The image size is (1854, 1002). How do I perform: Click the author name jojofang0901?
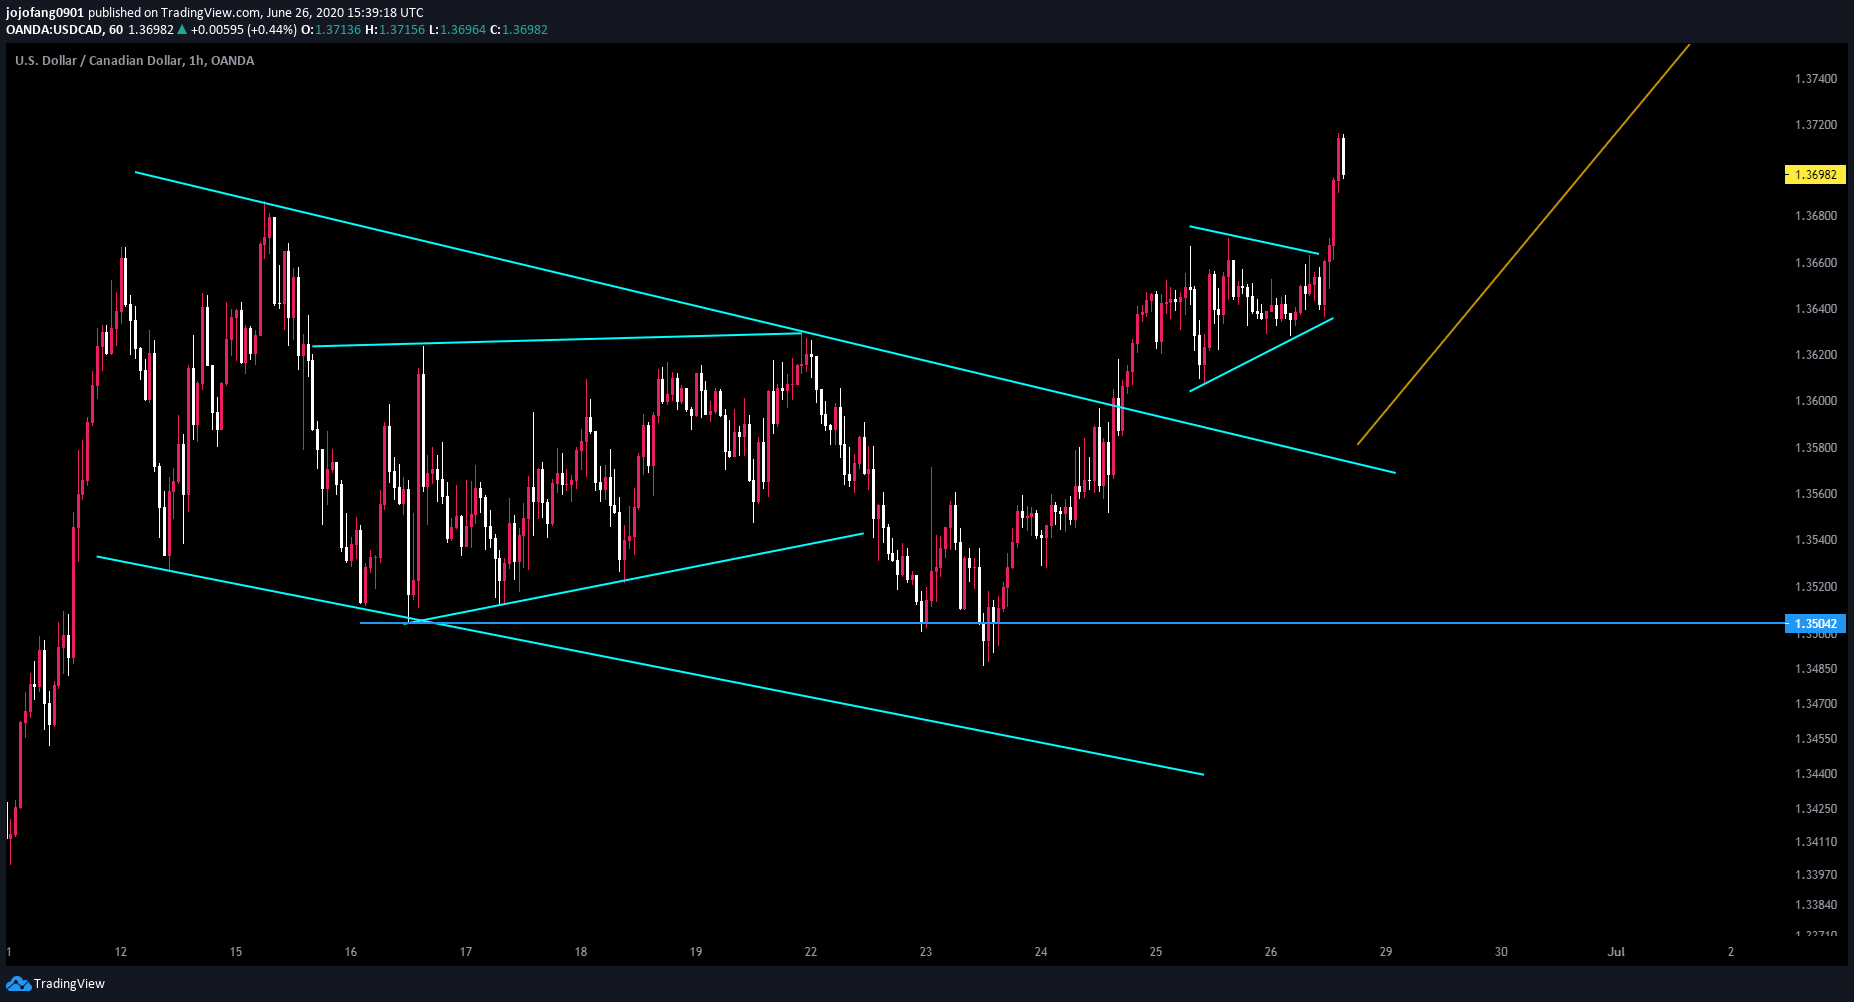pos(45,13)
